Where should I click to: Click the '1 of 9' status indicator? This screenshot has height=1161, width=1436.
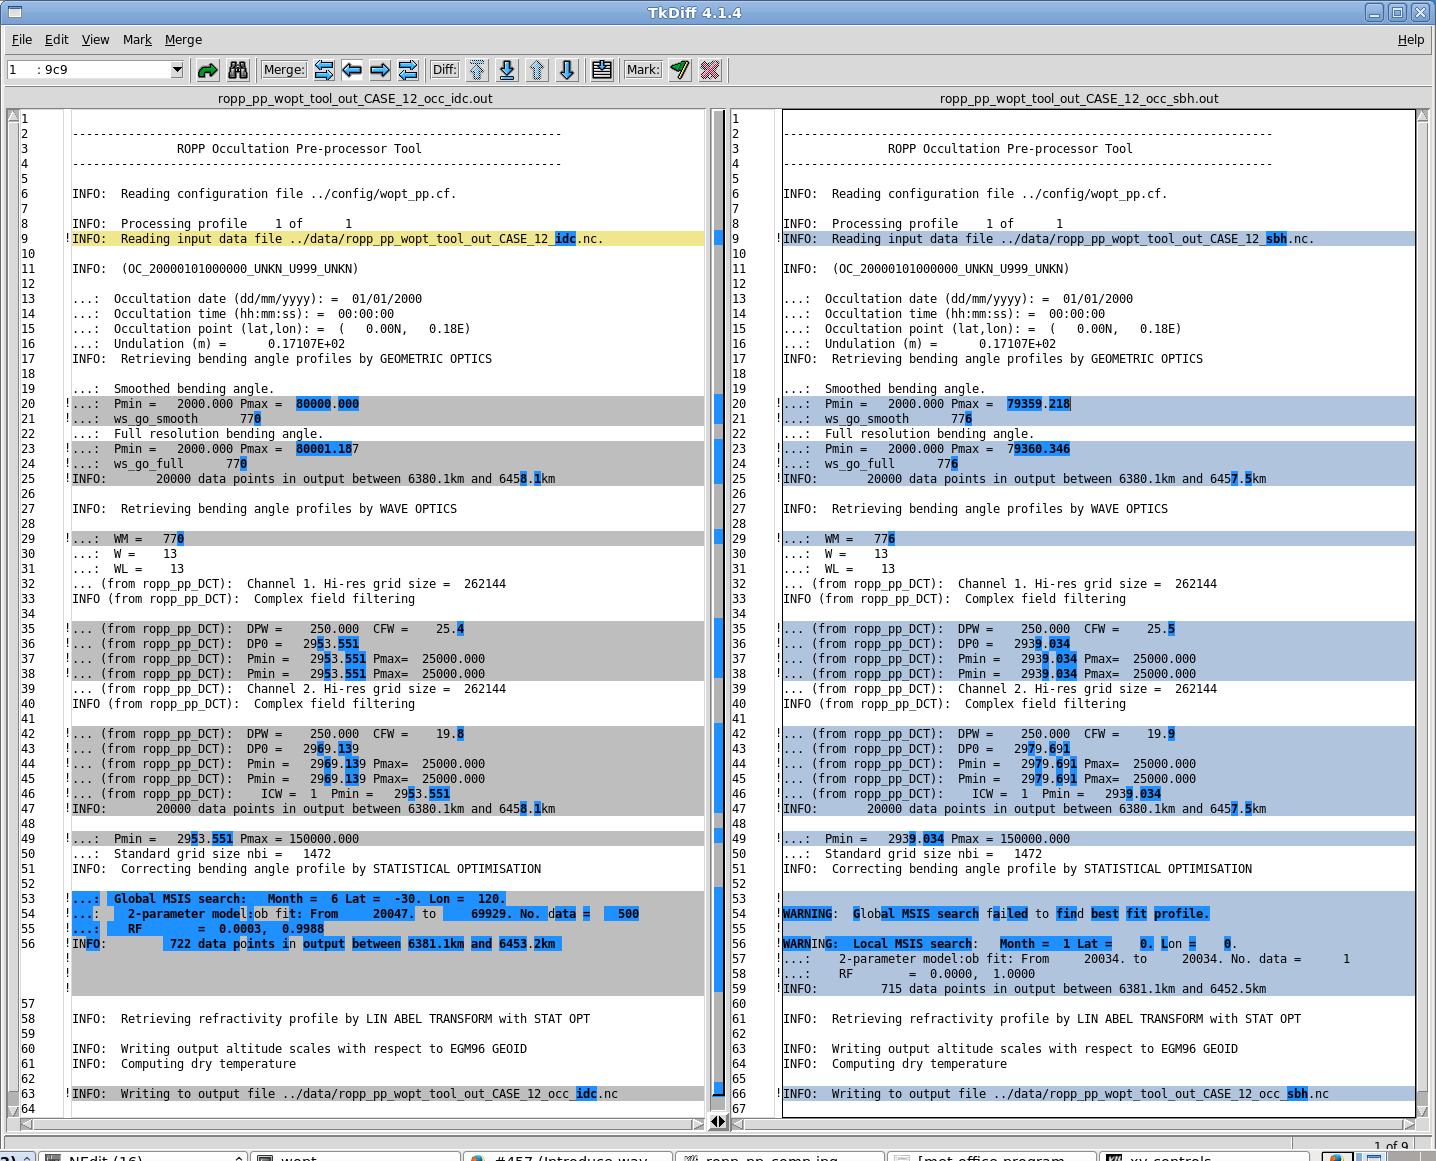coord(1391,1146)
